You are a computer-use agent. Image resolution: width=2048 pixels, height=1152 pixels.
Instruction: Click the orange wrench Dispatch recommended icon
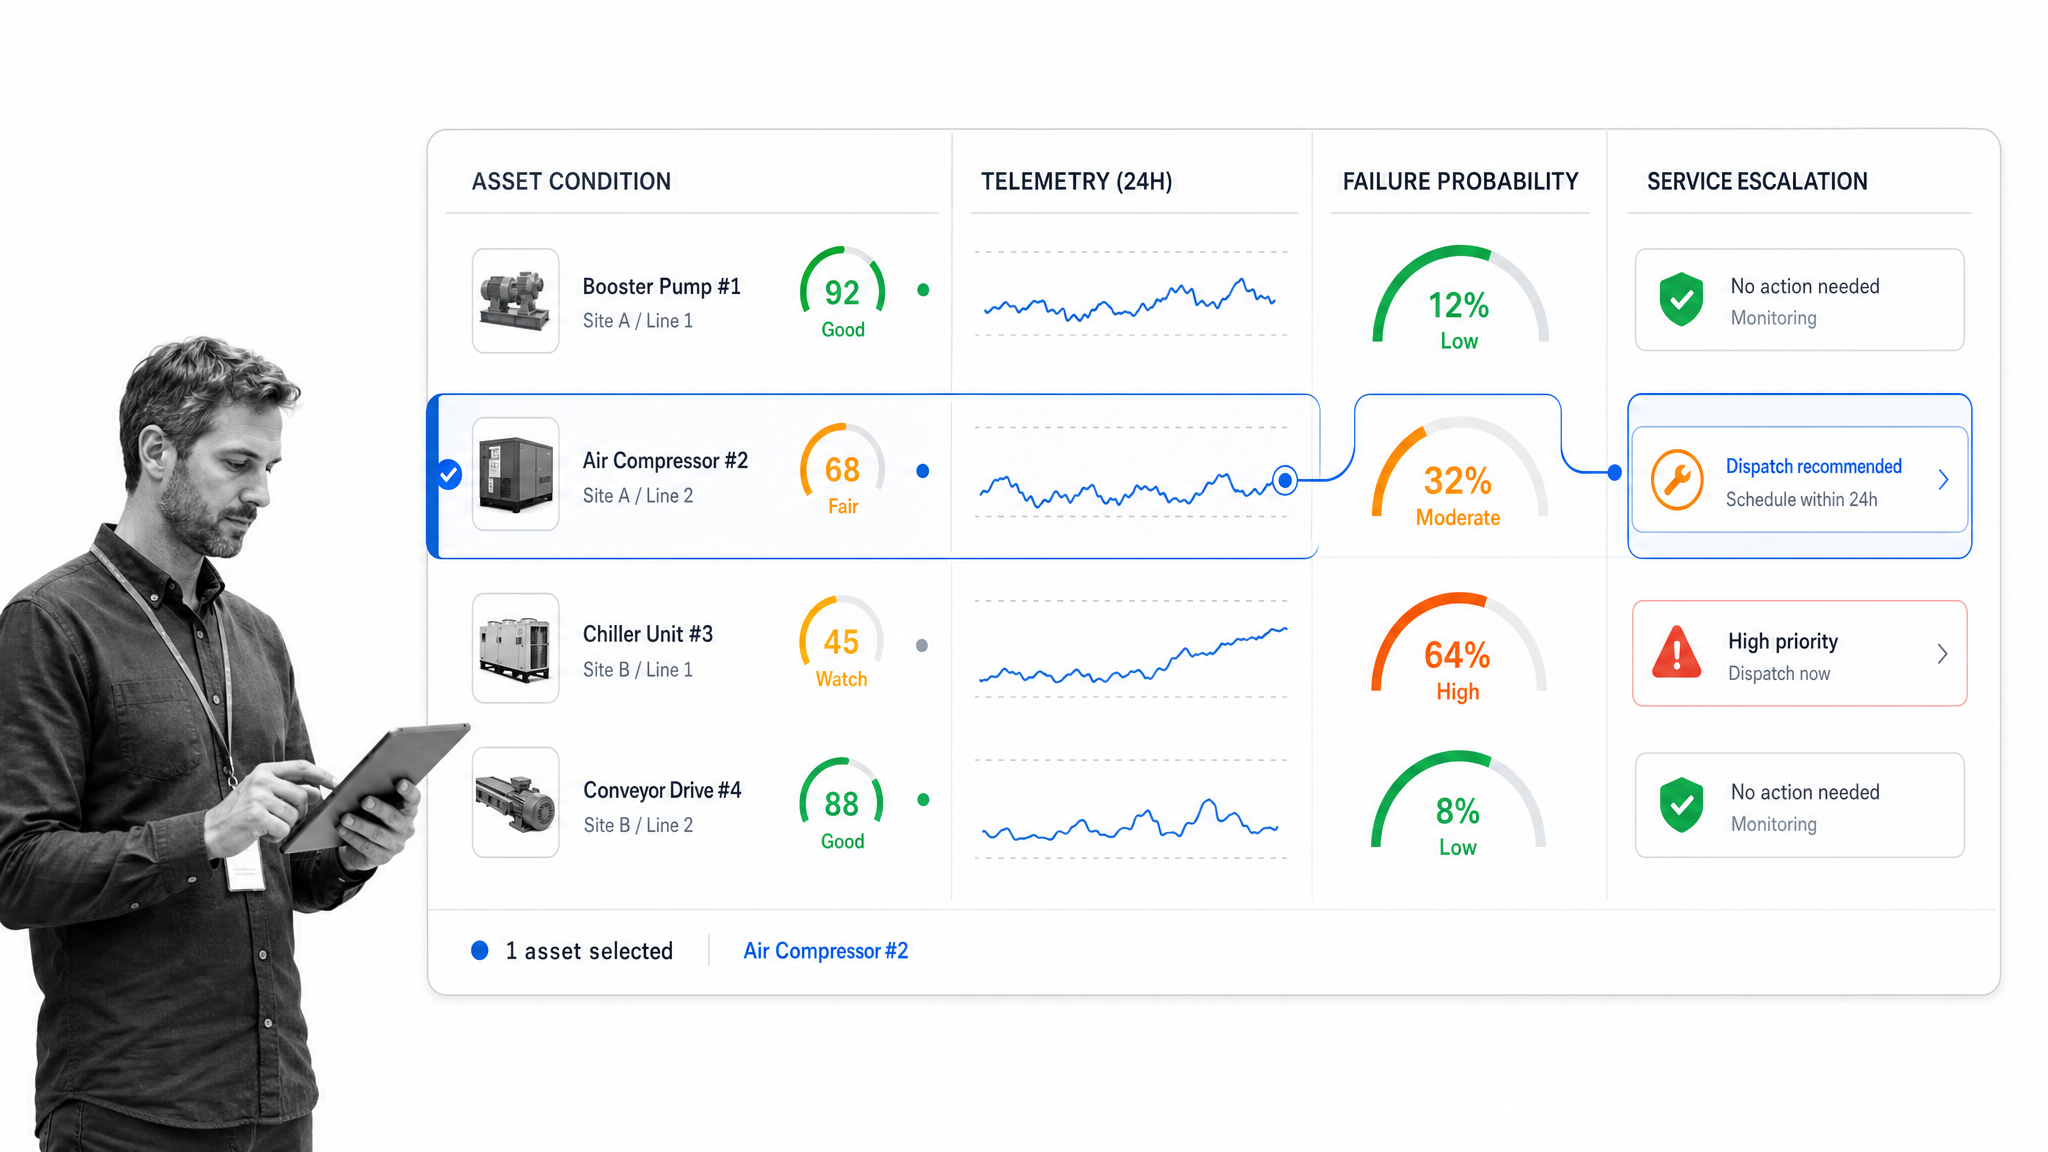point(1677,480)
